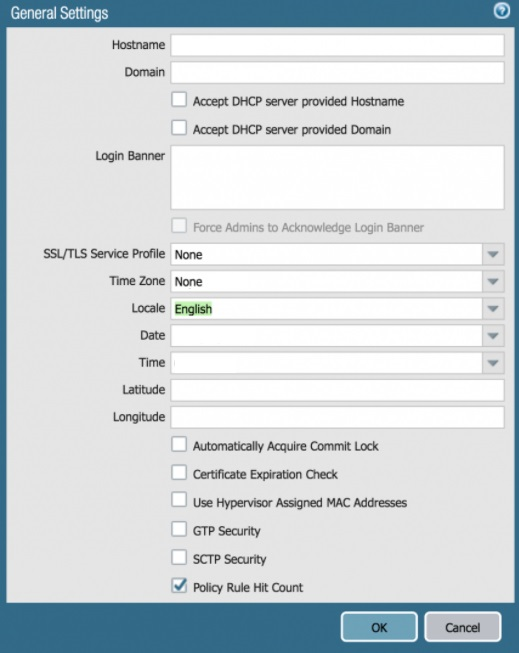
Task: Enable the SCTP Security checkbox
Action: tap(179, 557)
